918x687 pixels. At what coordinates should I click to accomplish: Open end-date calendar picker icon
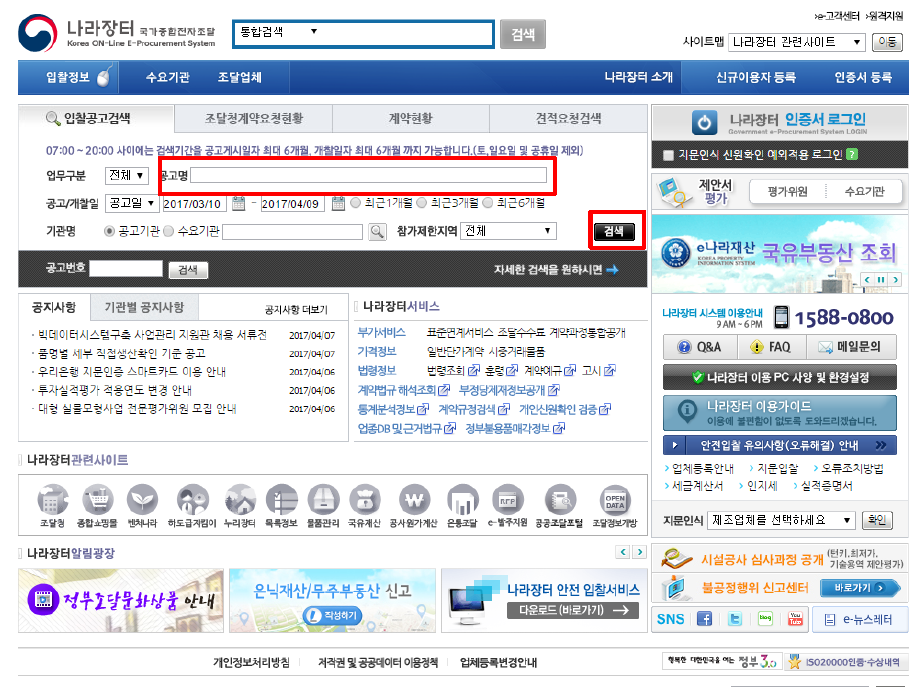(338, 203)
